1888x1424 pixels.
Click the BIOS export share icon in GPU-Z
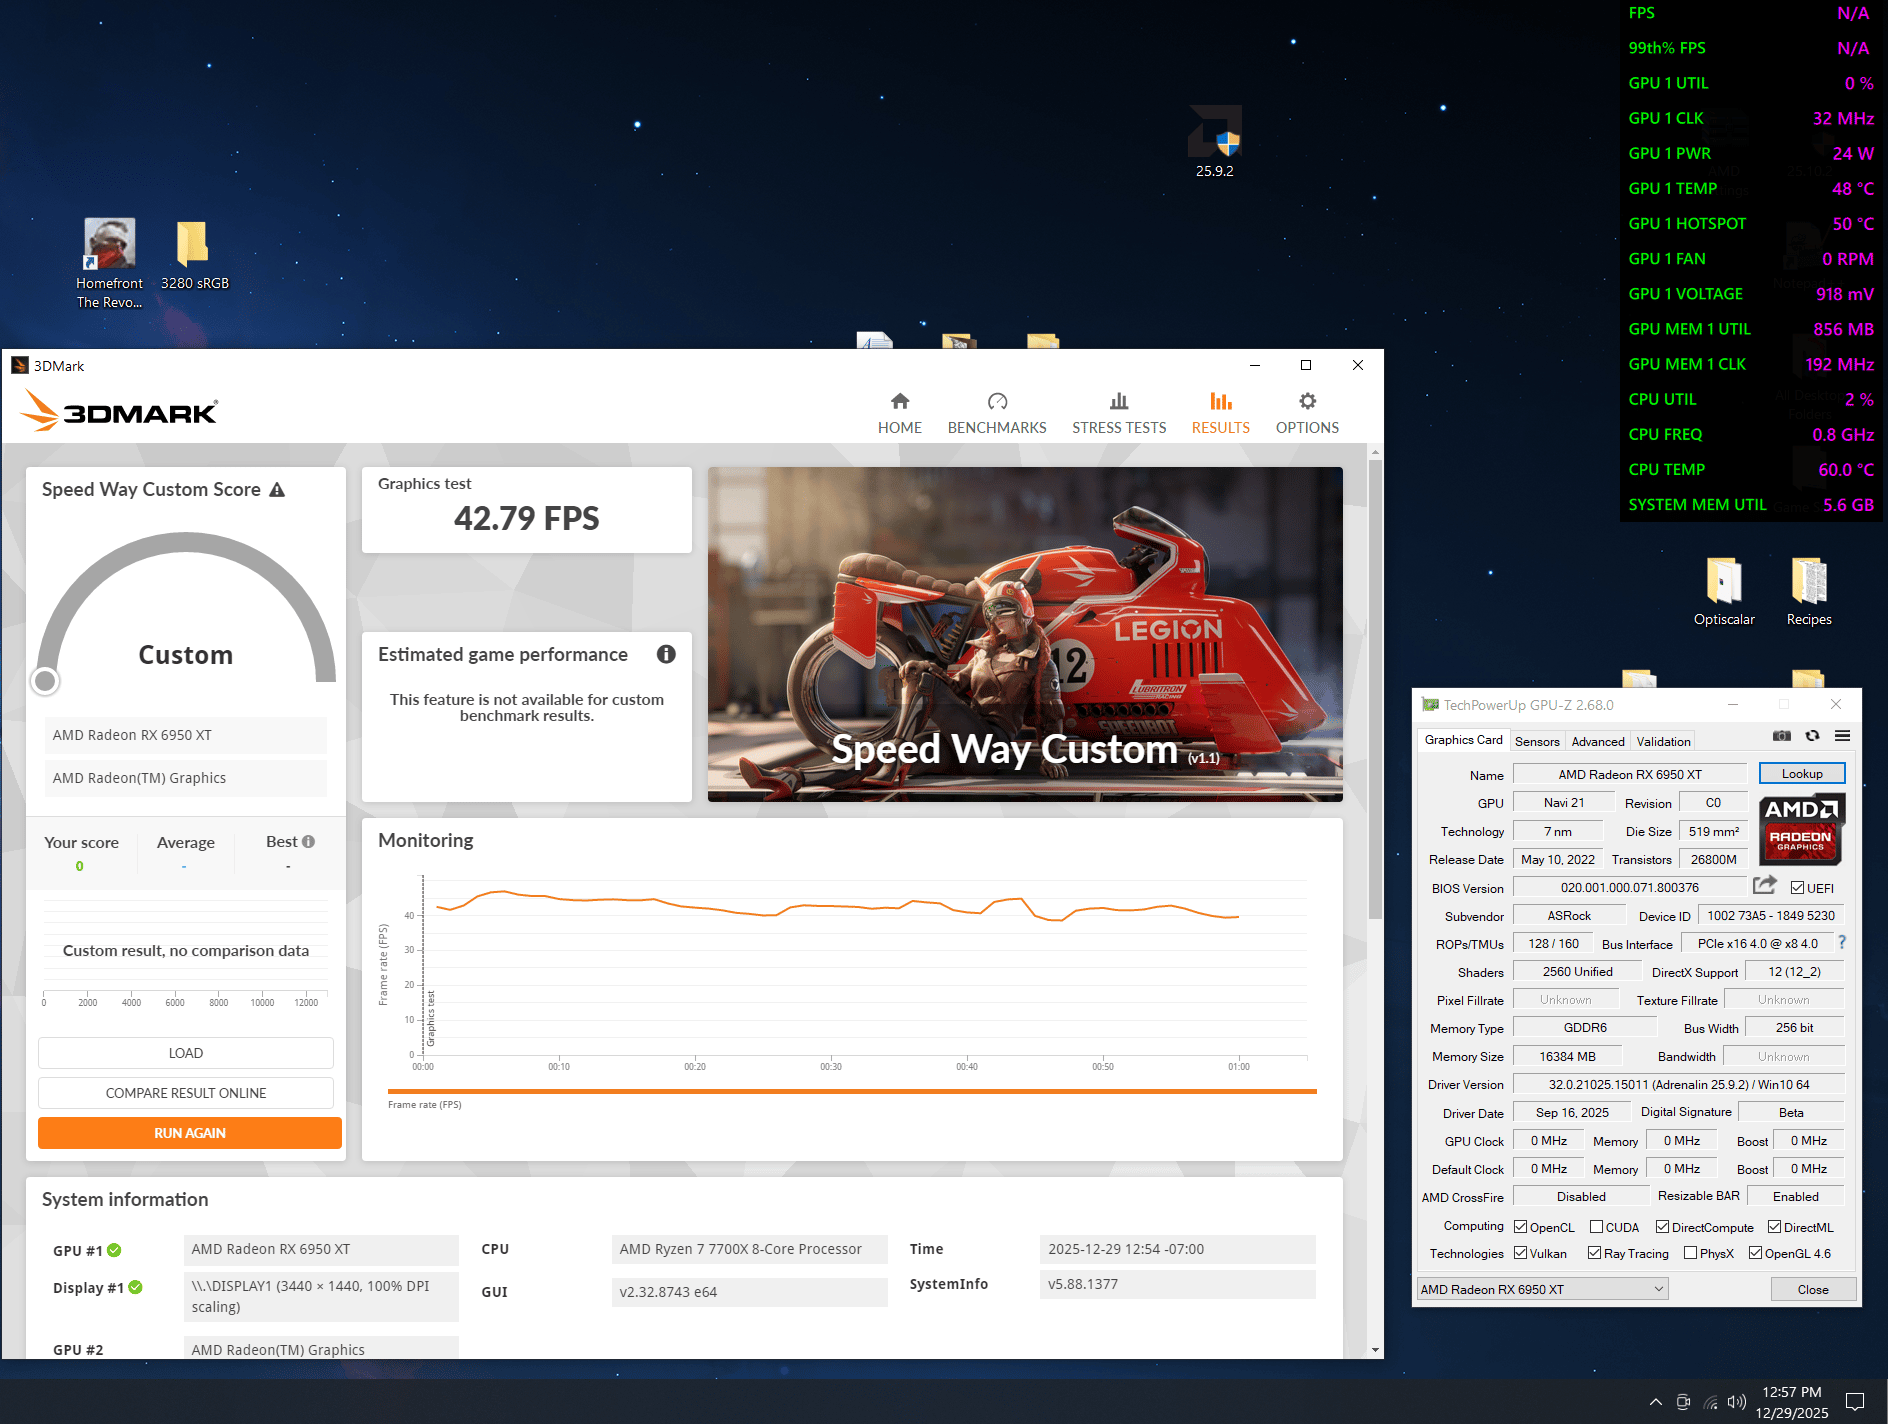point(1765,885)
